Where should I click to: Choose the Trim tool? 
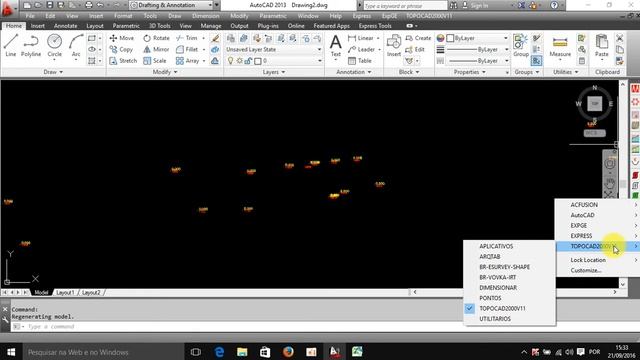(x=187, y=38)
